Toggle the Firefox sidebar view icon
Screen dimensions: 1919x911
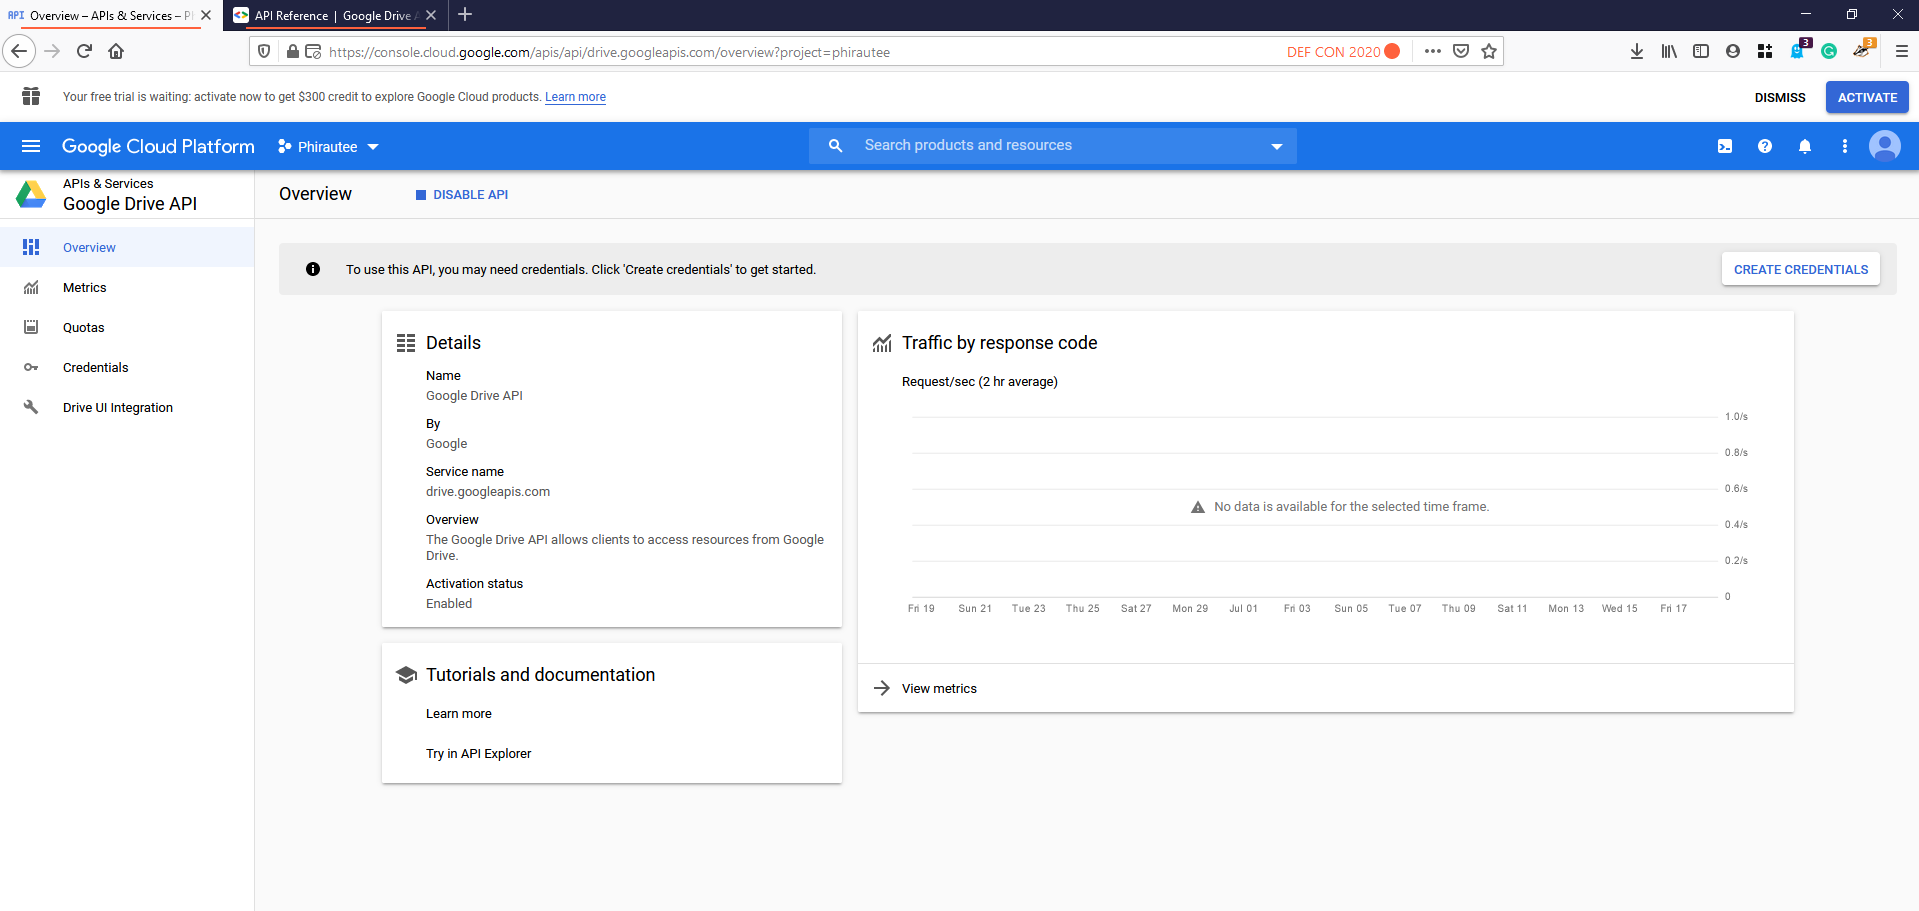click(x=1701, y=51)
